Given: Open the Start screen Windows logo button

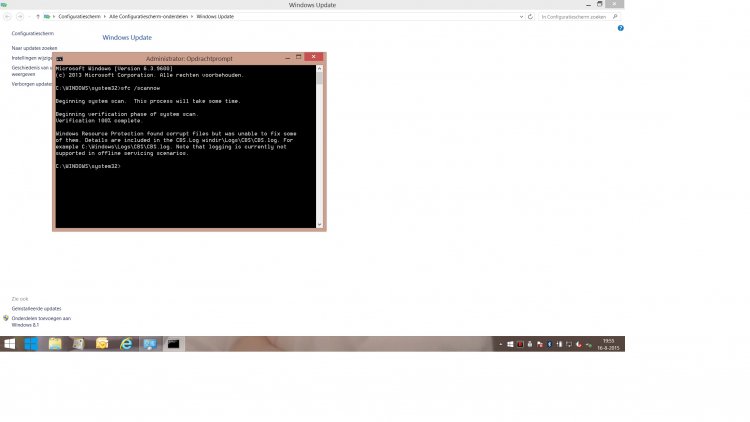Looking at the screenshot, I should [10, 344].
